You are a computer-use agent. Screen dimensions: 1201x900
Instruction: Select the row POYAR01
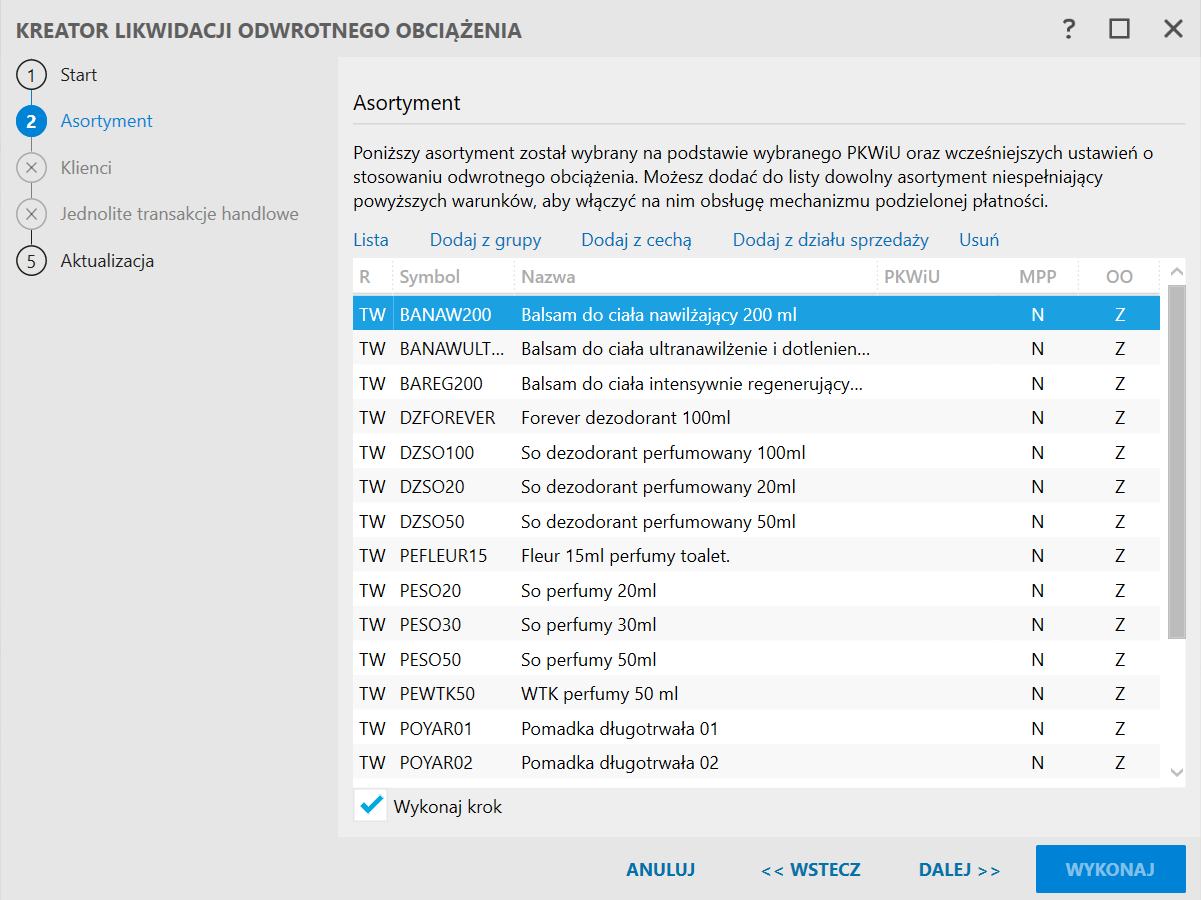(756, 728)
